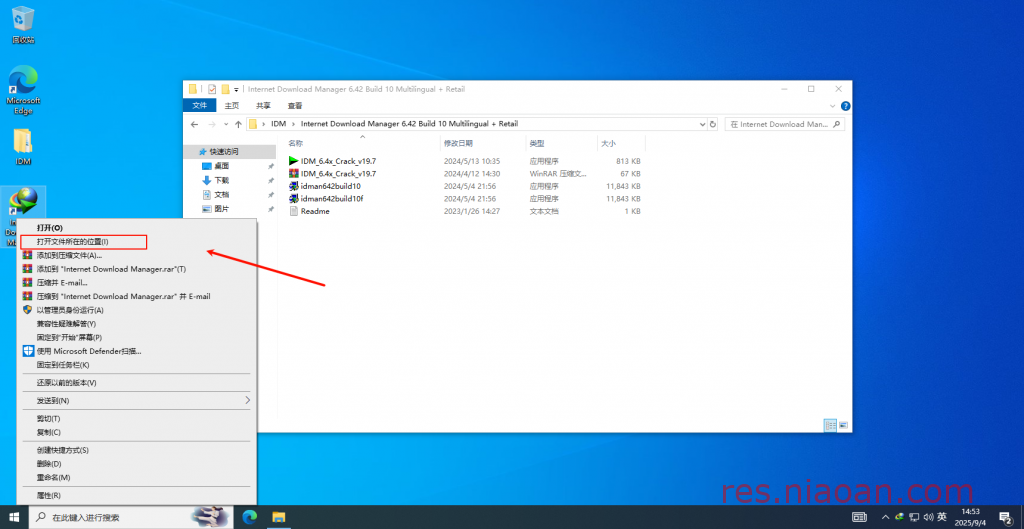Open the quick access toolbar customize dropdown
This screenshot has height=529, width=1024.
point(236,89)
